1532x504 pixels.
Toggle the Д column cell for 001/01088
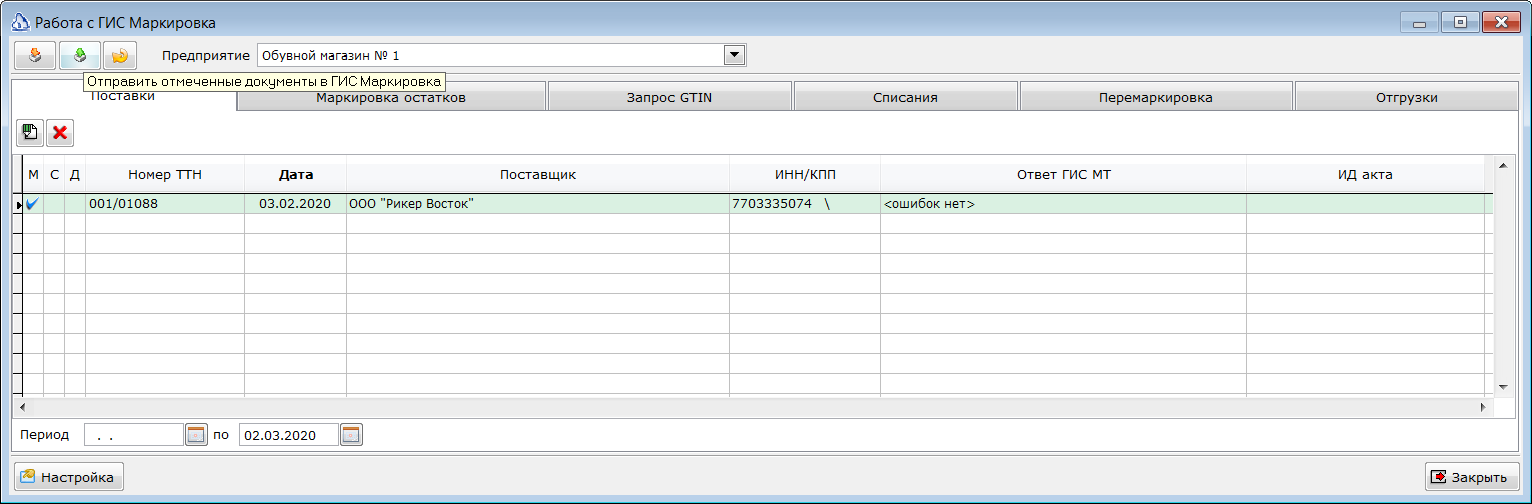[75, 204]
